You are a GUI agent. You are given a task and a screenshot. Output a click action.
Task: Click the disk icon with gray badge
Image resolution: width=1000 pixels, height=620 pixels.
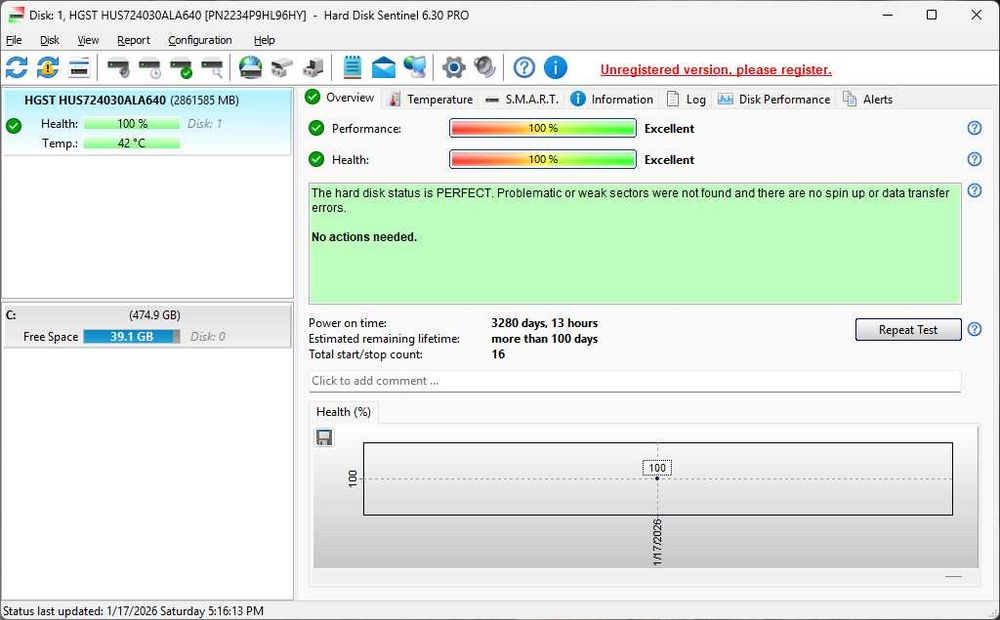(x=118, y=67)
